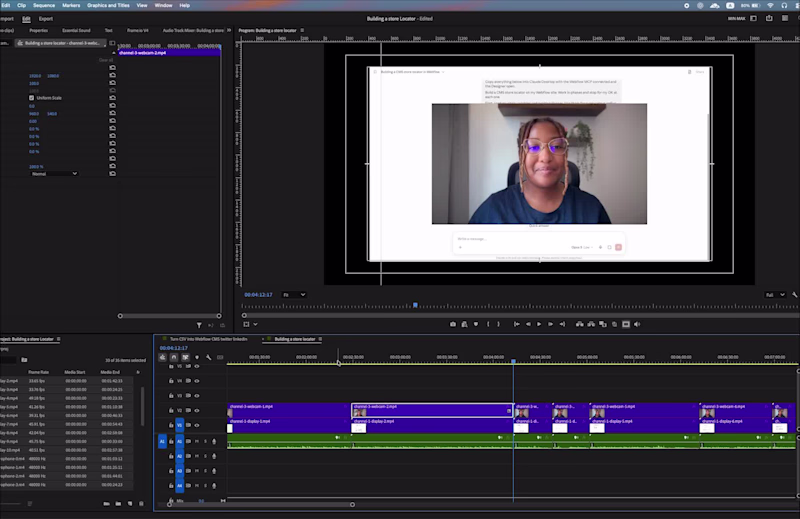Screen dimensions: 800x519
Task: Enable voice-over record on A1 track
Action: [214, 441]
